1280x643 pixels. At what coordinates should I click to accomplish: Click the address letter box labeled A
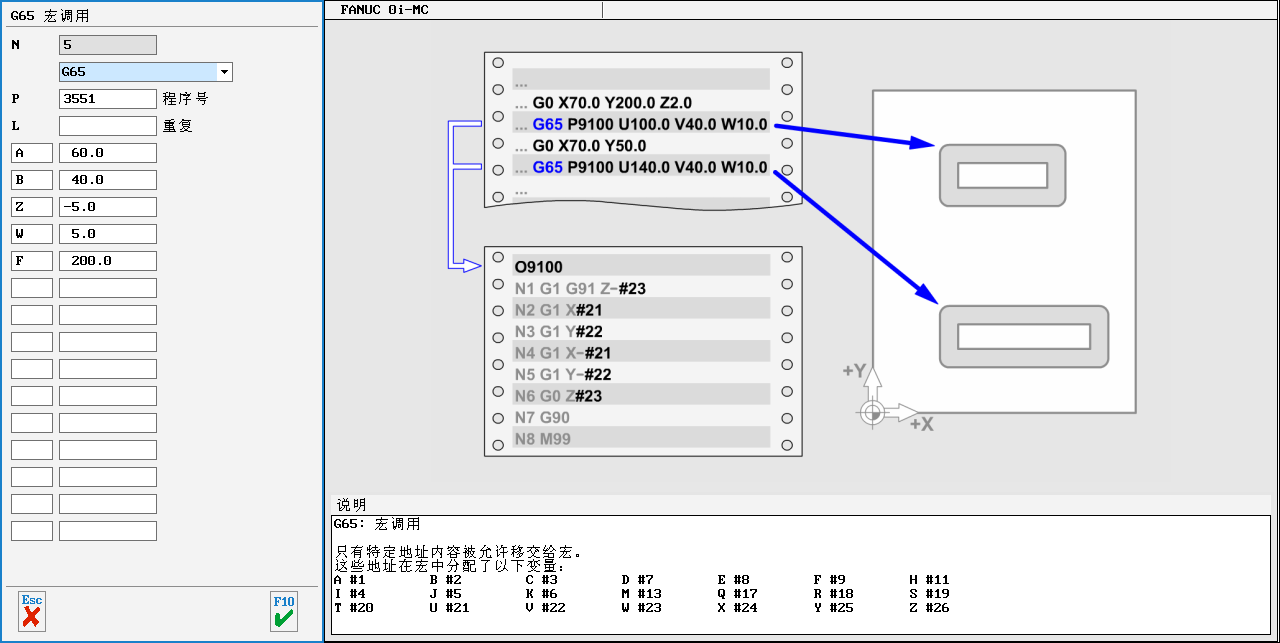pos(32,153)
